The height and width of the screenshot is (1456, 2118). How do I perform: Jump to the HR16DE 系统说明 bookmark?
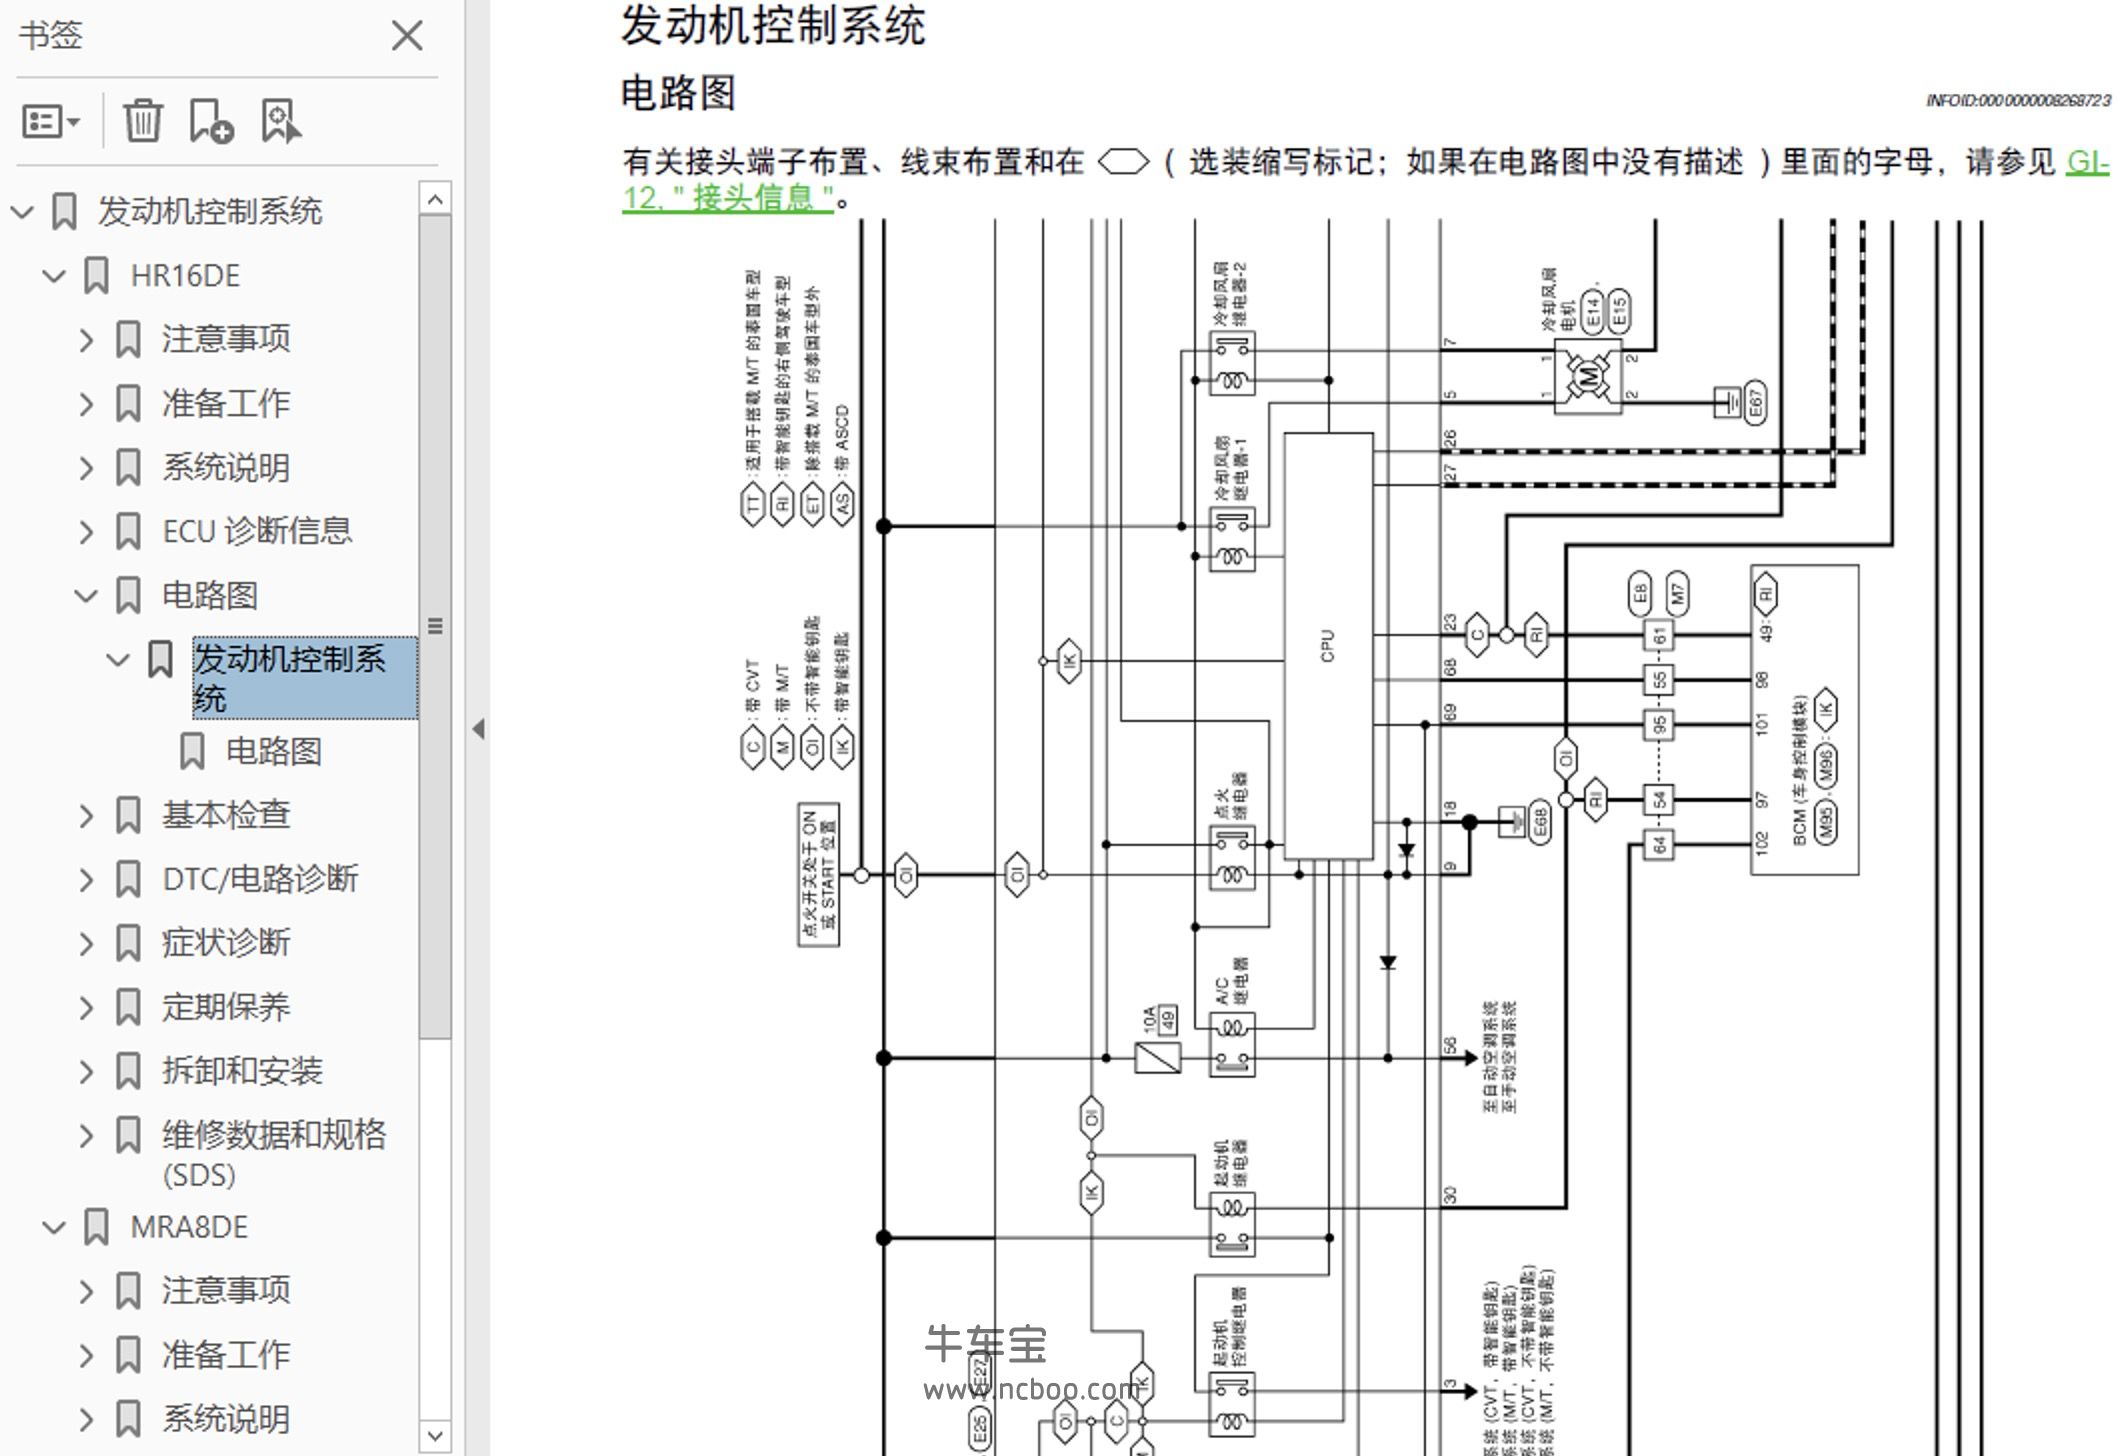[x=226, y=467]
